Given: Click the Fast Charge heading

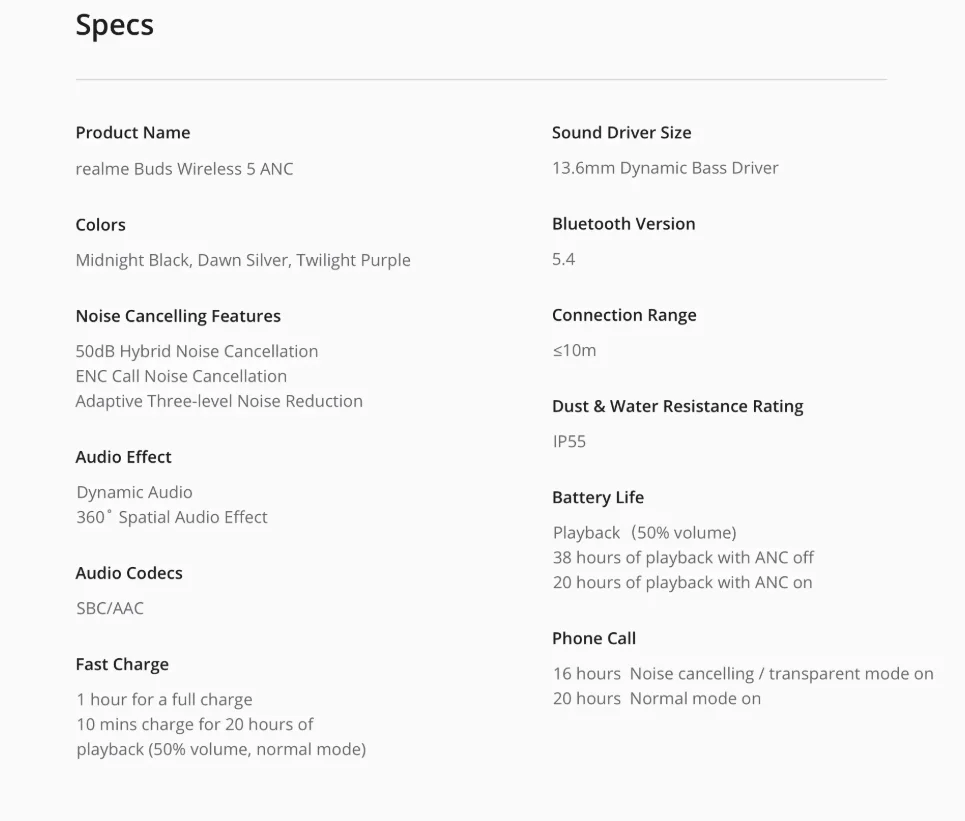Looking at the screenshot, I should (x=122, y=664).
